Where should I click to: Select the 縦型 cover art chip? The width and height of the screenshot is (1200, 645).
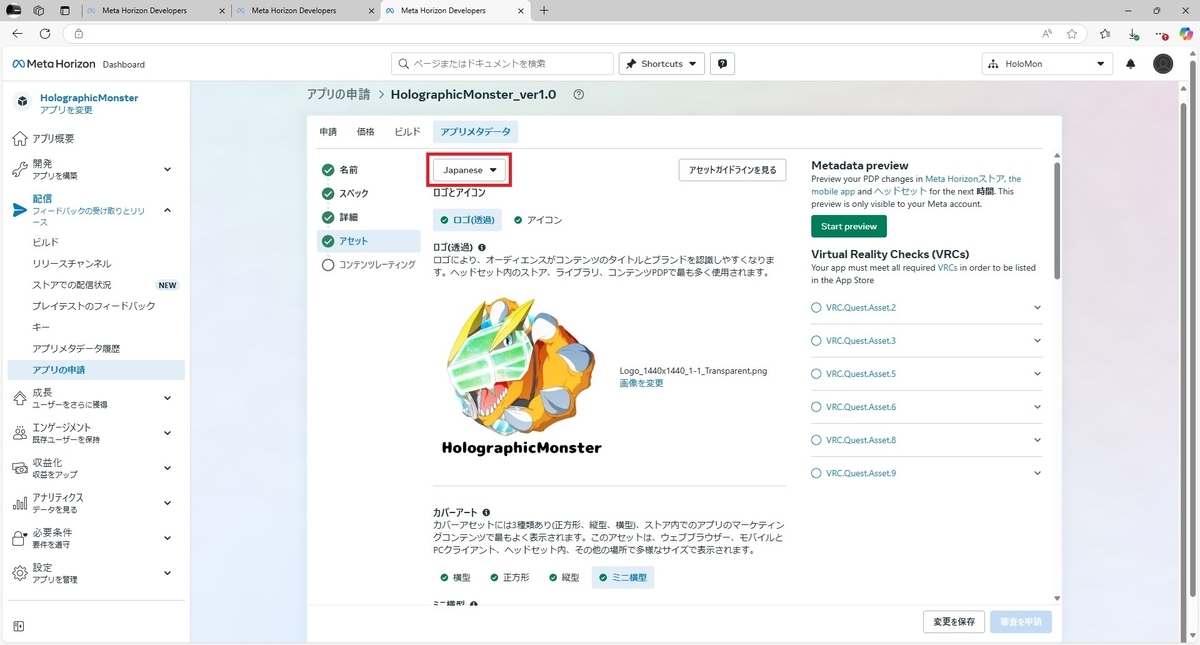click(x=563, y=578)
